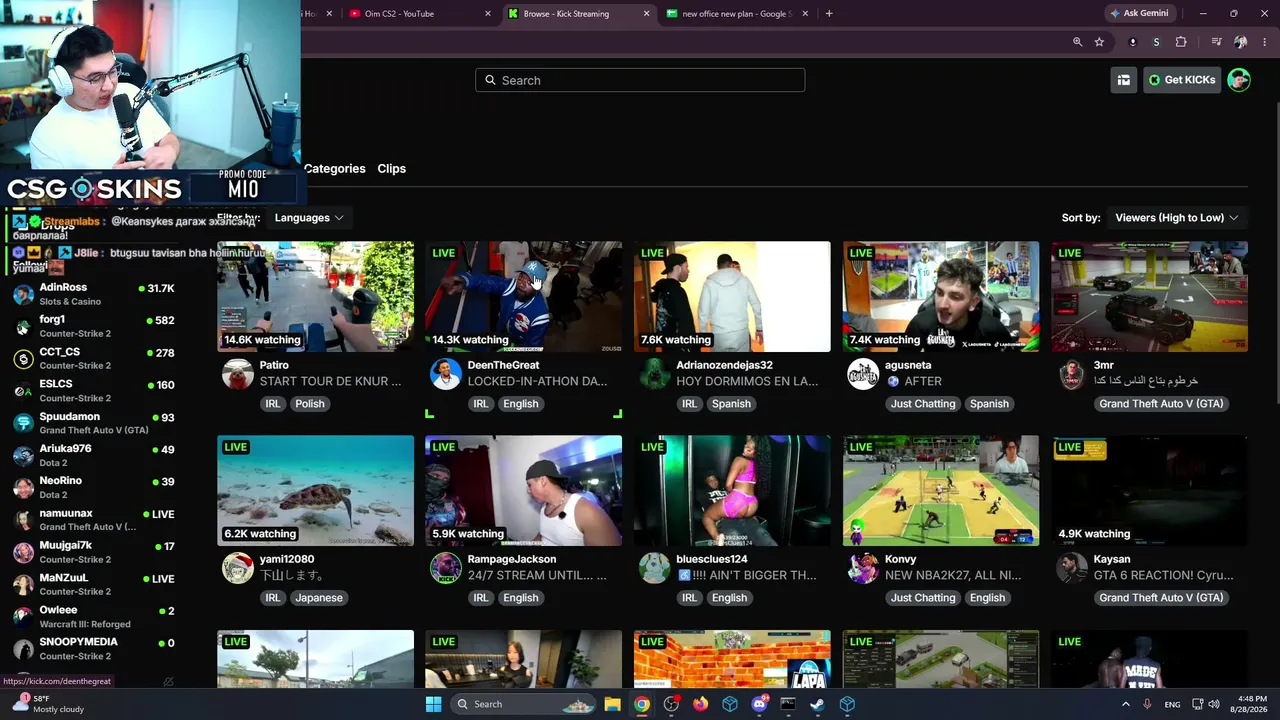Click Just Chatting tag under agusneta
1280x720 pixels.
(x=923, y=404)
